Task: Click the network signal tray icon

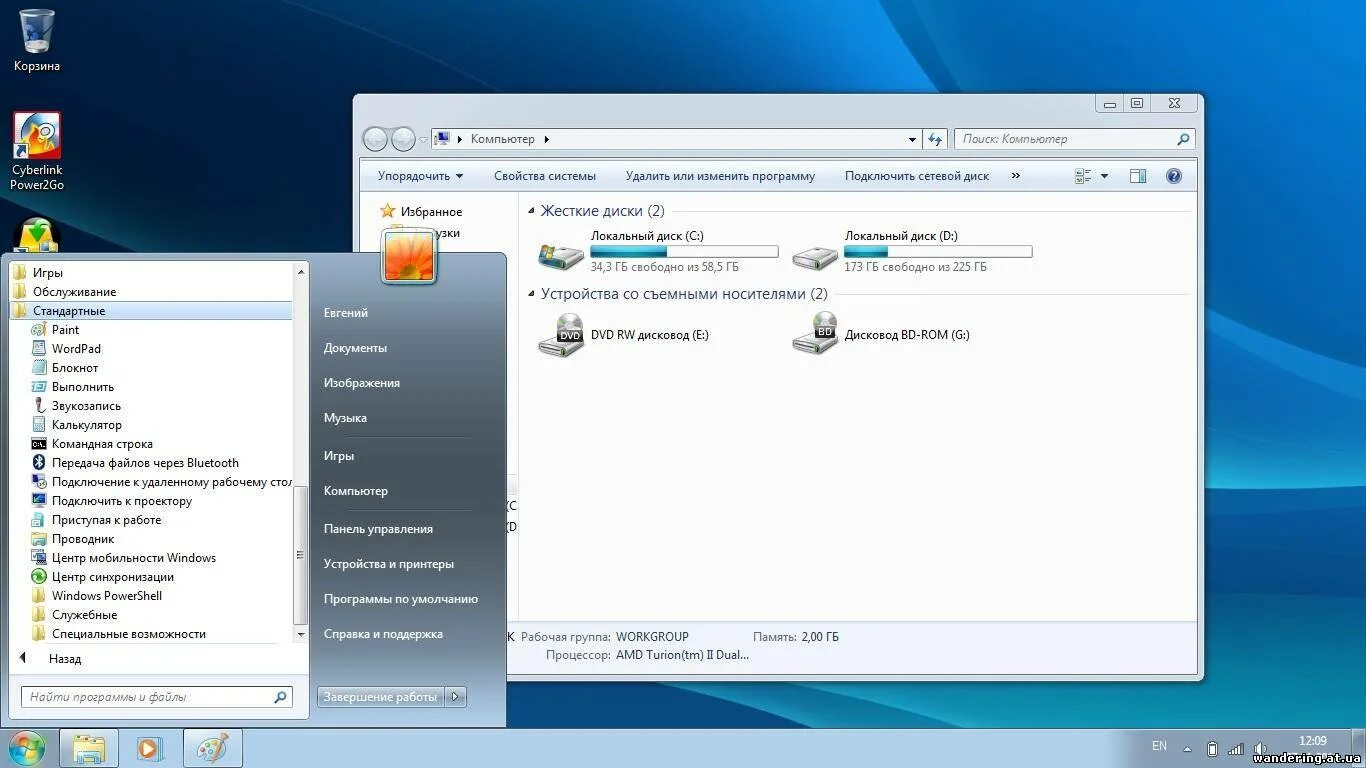Action: 1236,748
